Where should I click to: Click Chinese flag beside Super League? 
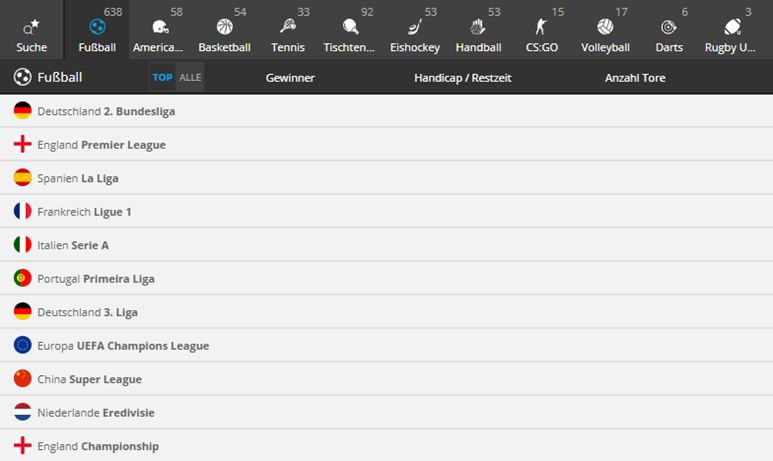pos(23,379)
